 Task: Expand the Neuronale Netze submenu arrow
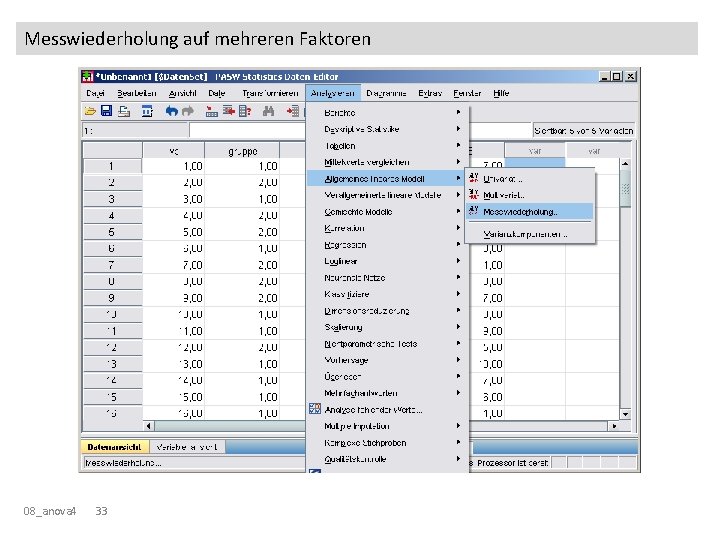coord(458,277)
